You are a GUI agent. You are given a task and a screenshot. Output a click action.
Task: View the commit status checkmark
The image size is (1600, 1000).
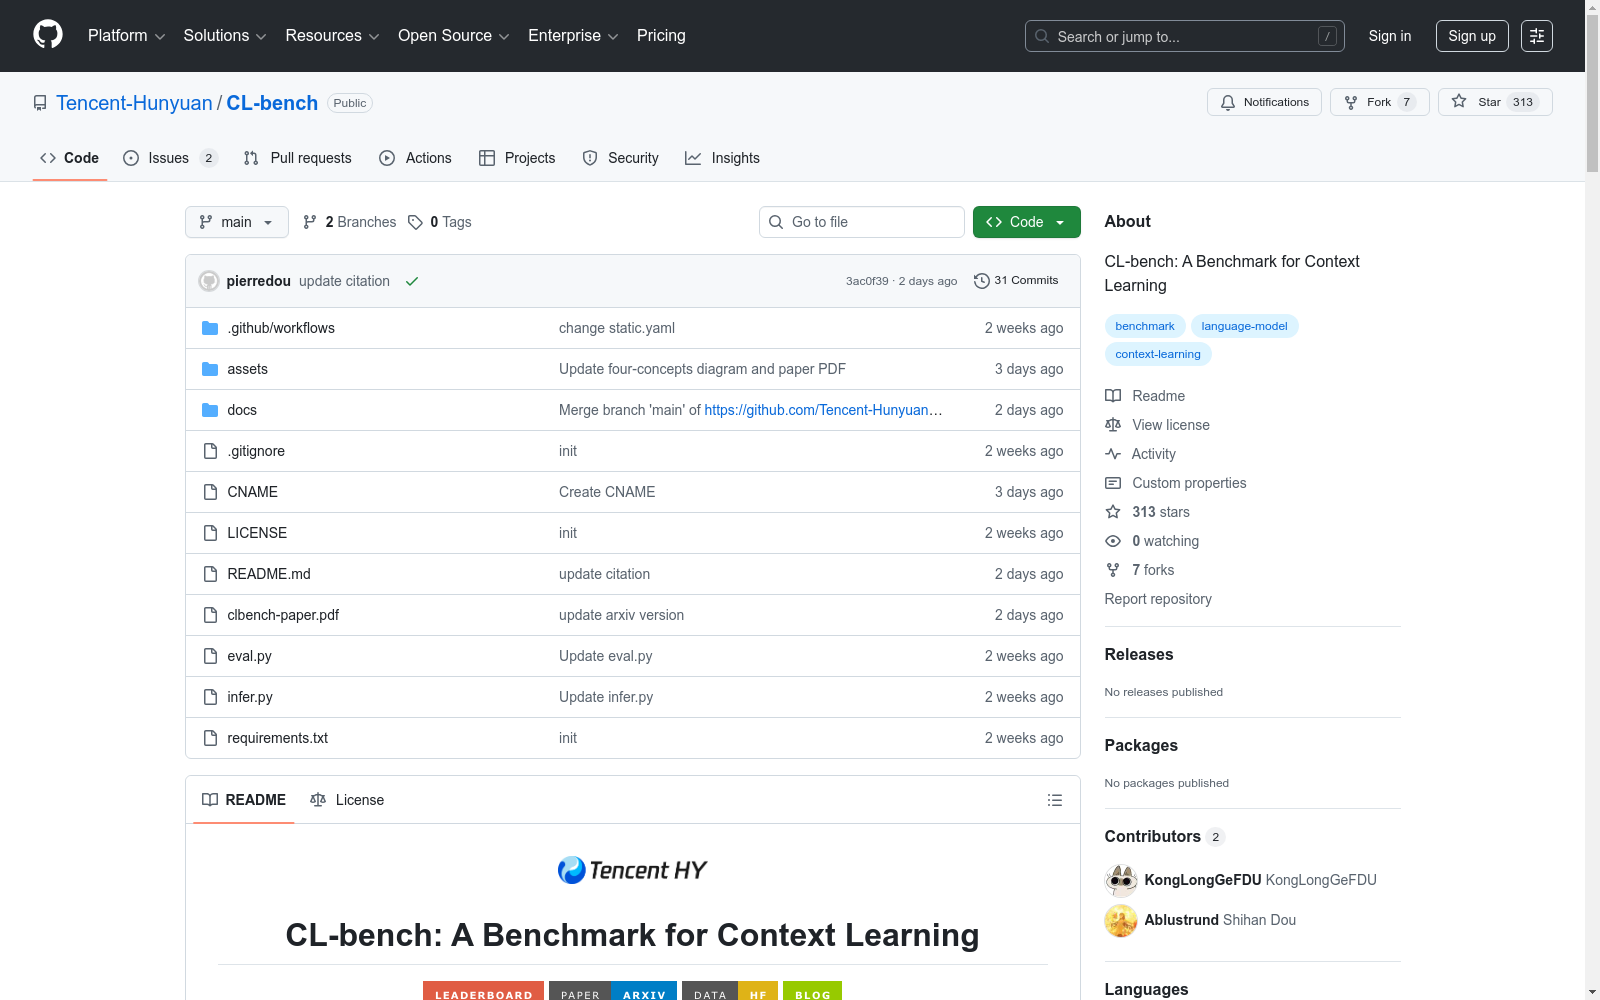[x=412, y=281]
